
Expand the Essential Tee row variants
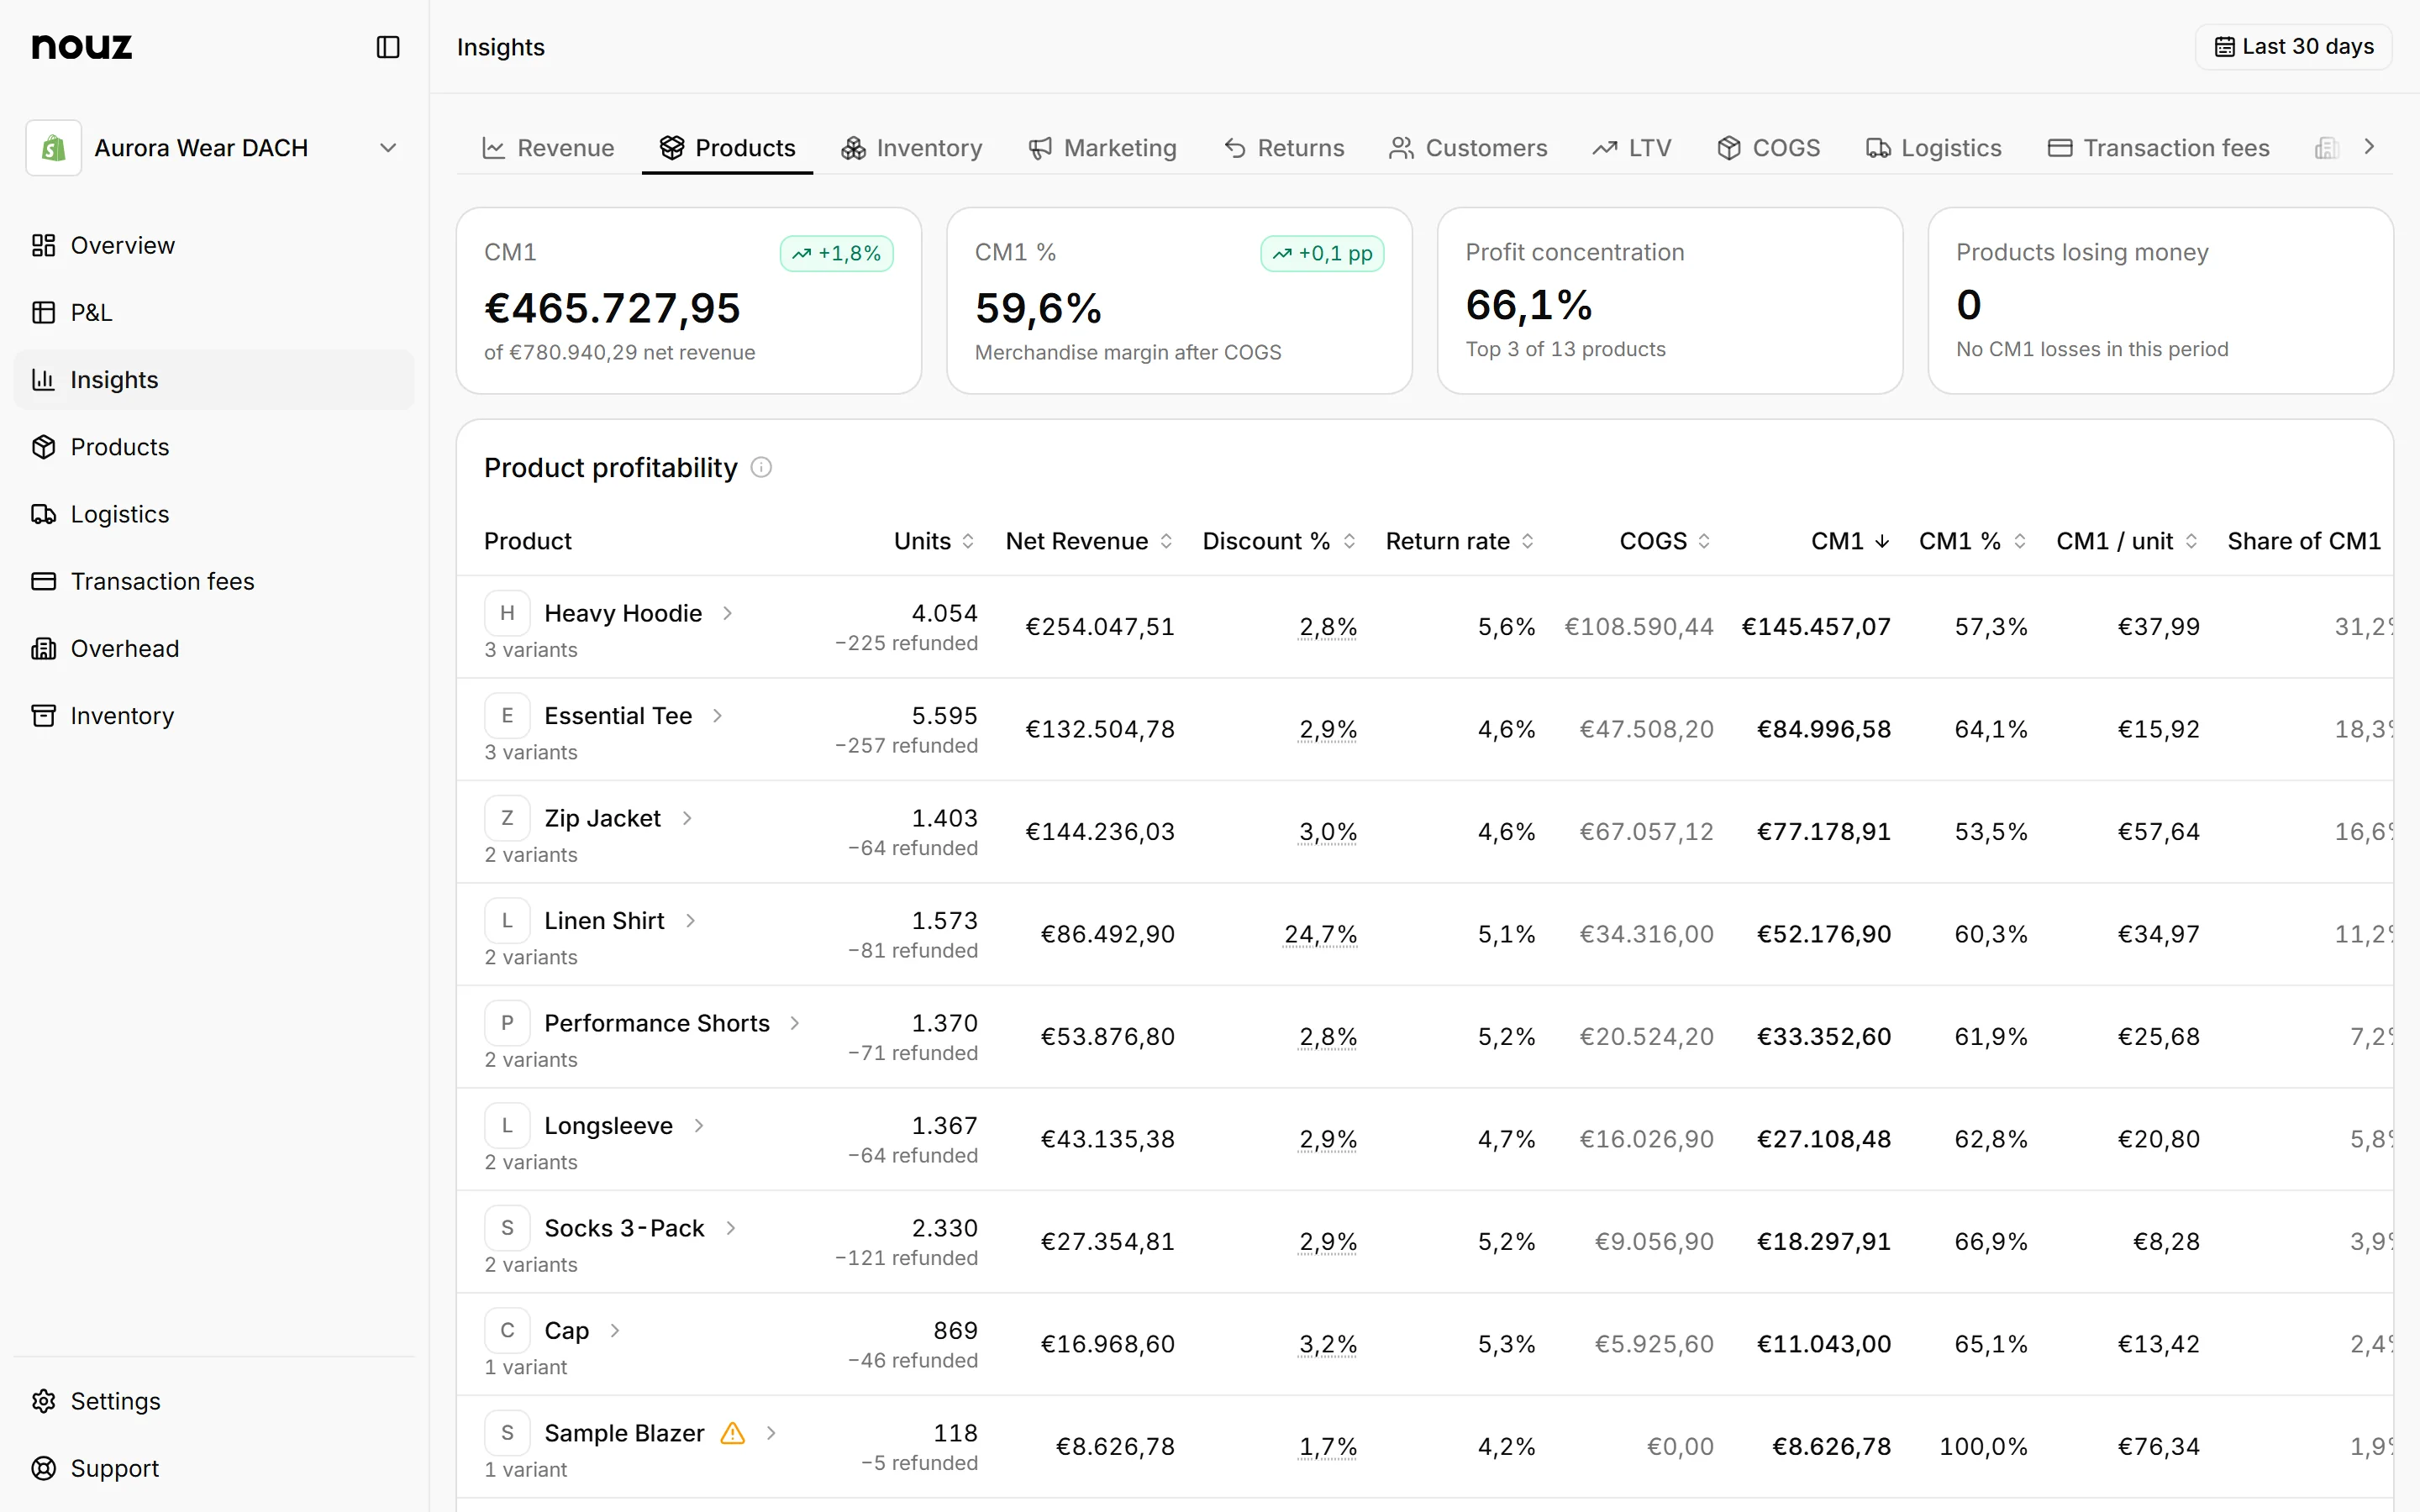(x=717, y=716)
